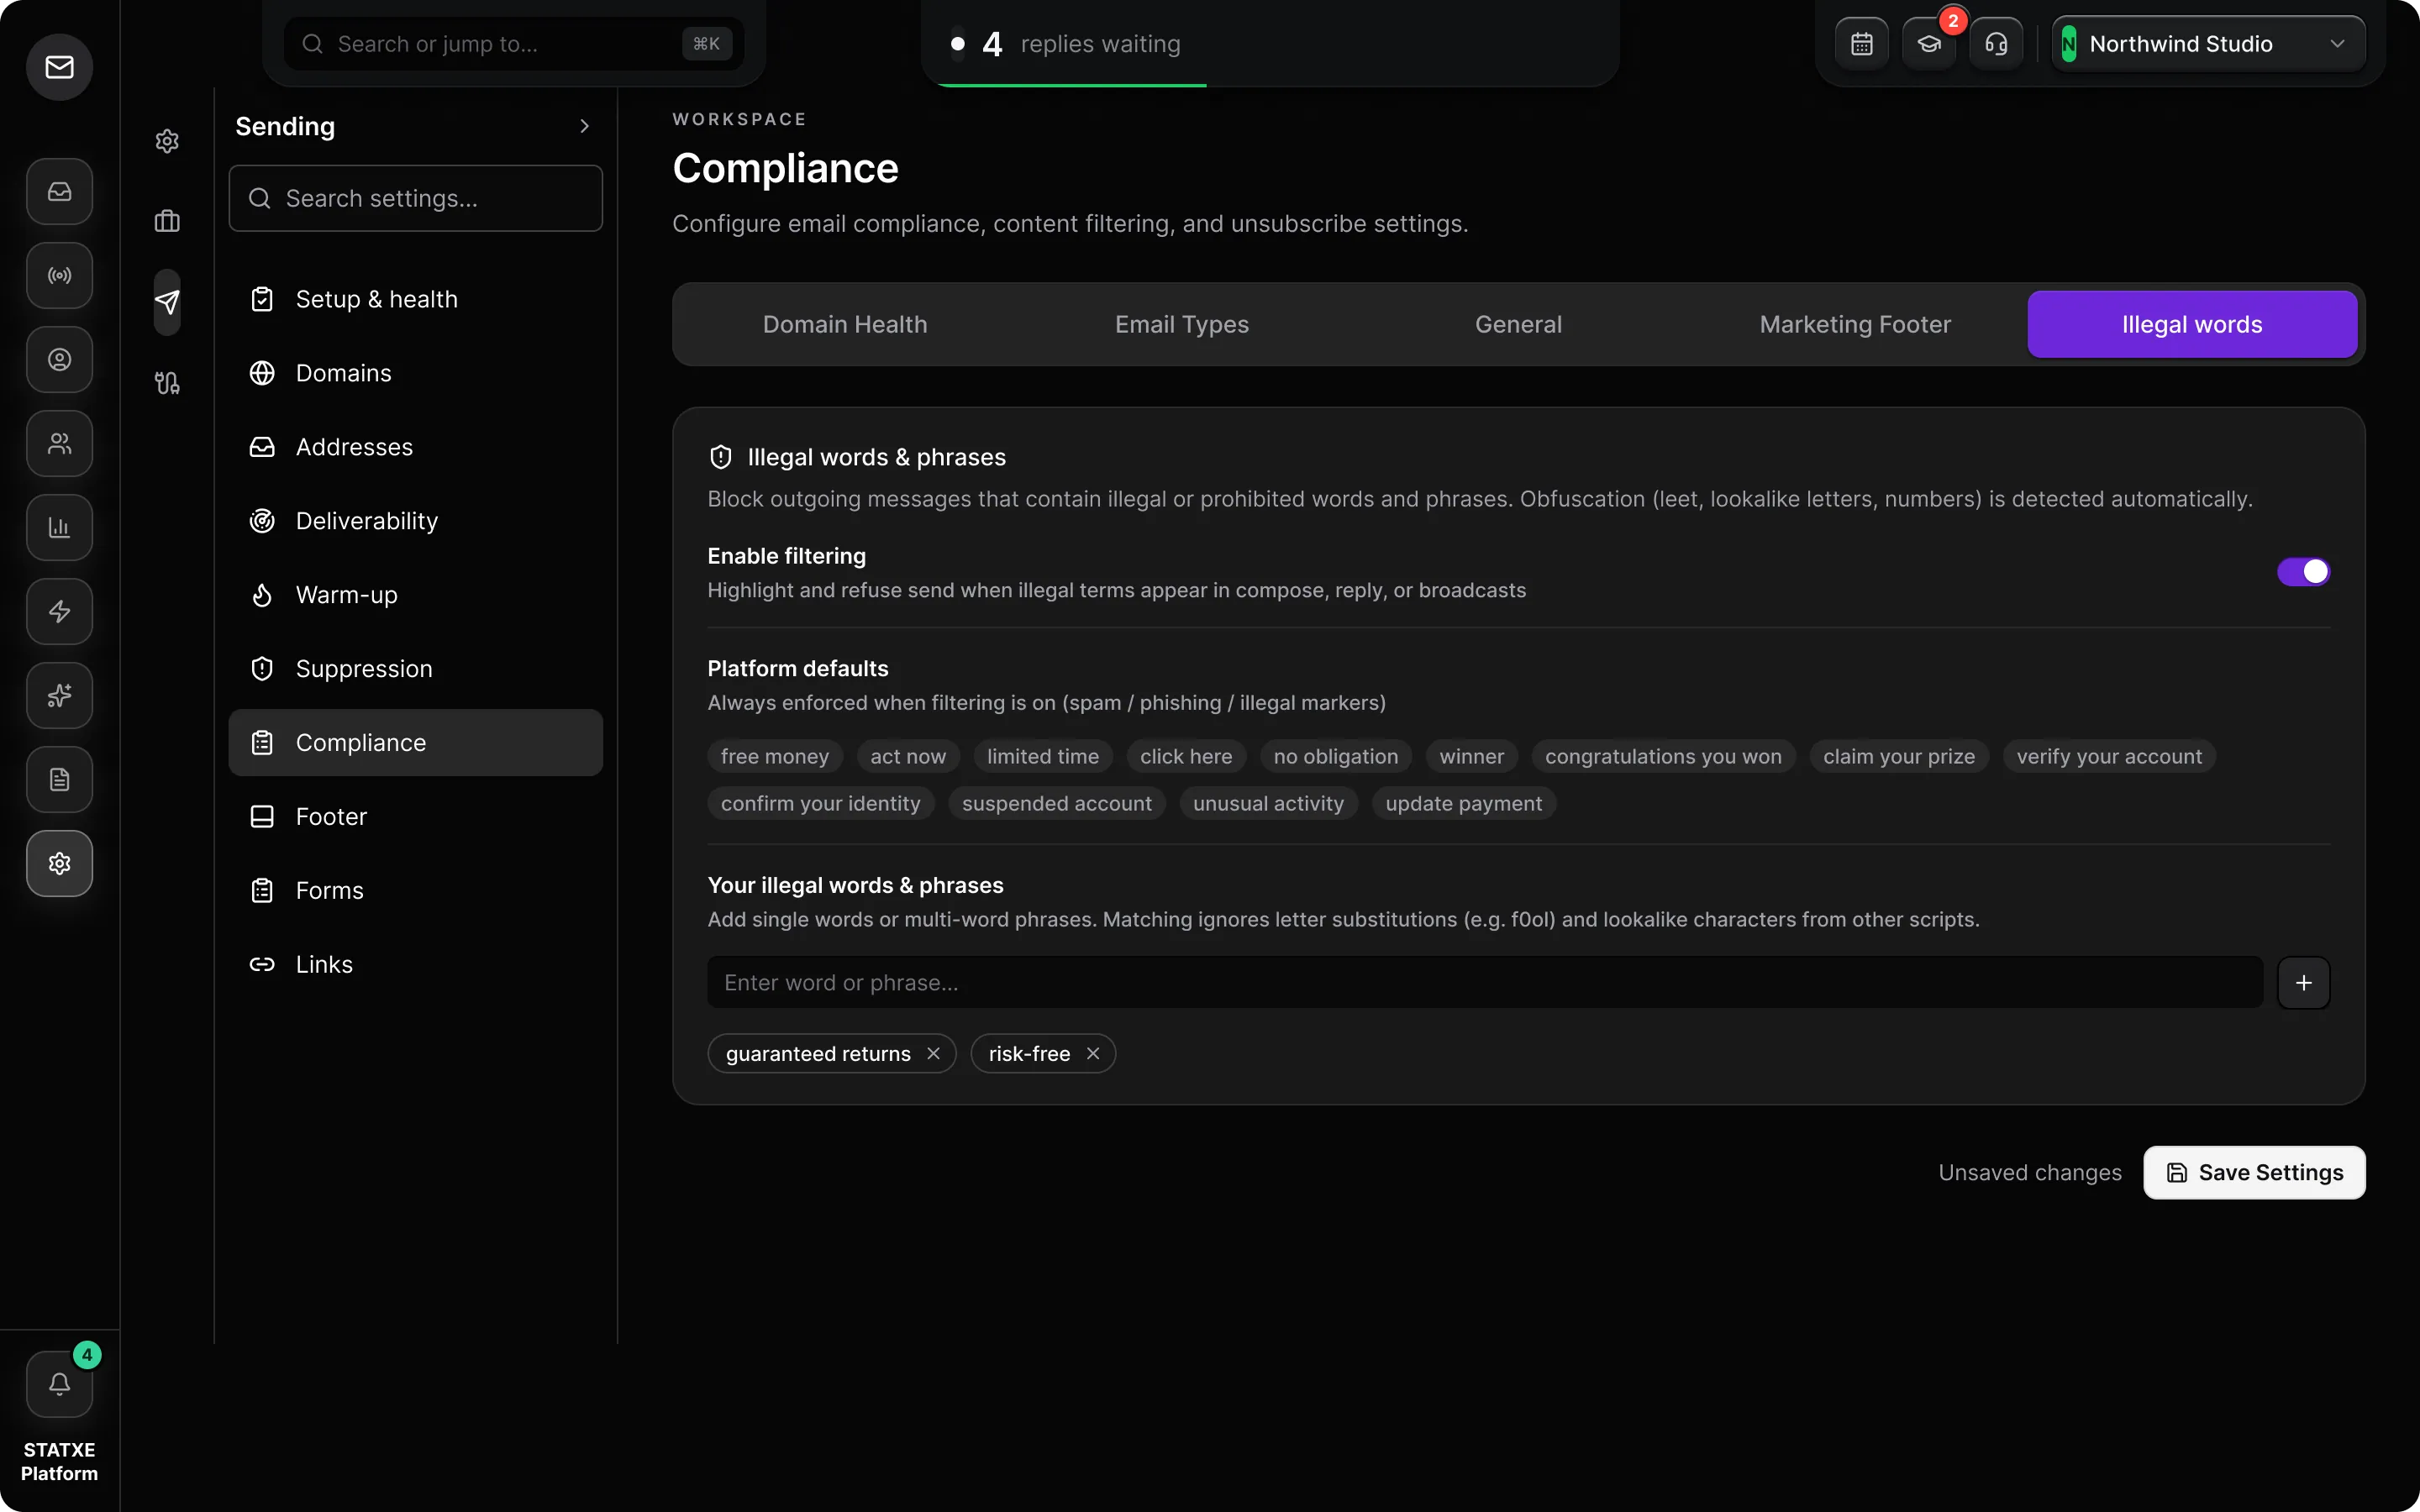Toggle the Enable filtering switch
Image resolution: width=2420 pixels, height=1512 pixels.
[2303, 571]
